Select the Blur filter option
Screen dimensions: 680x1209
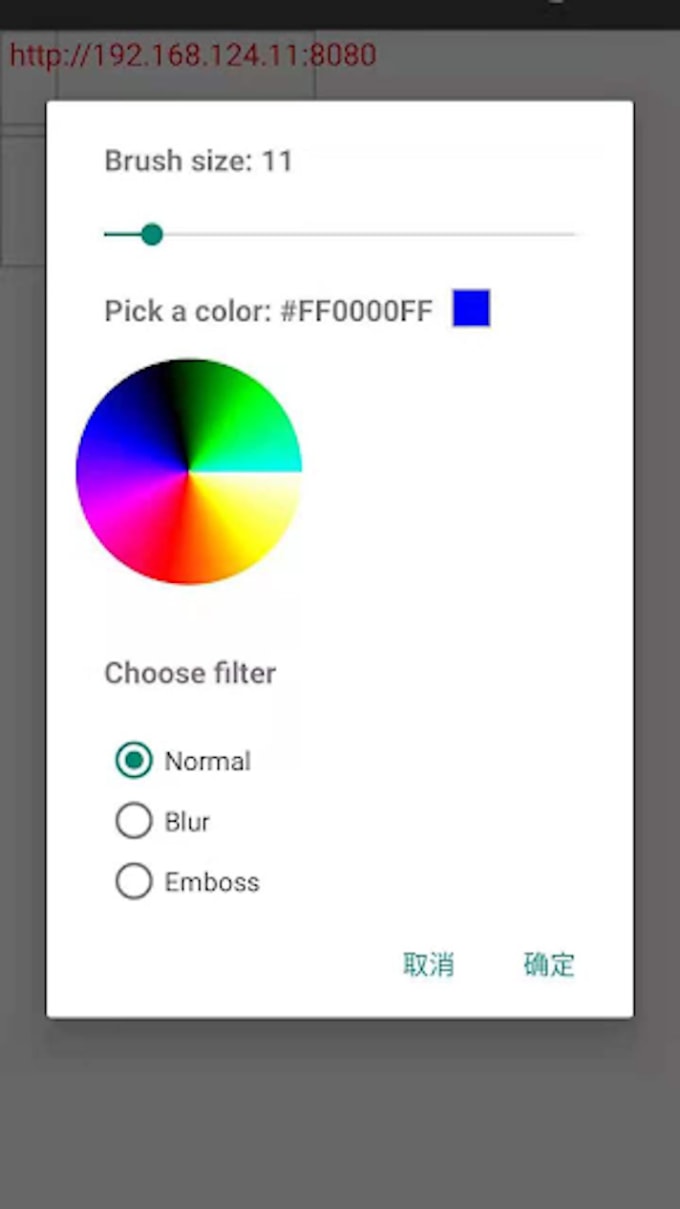pyautogui.click(x=134, y=821)
